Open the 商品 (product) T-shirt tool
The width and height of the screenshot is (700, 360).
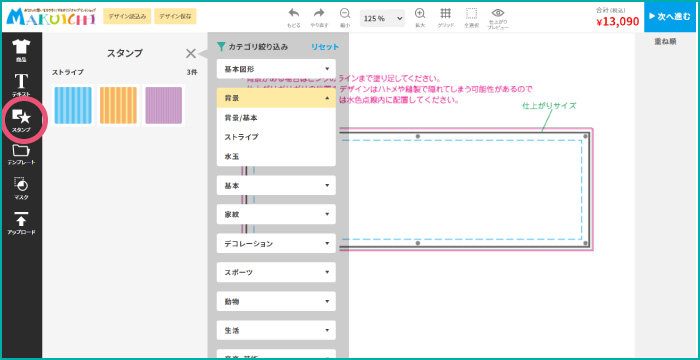point(21,50)
